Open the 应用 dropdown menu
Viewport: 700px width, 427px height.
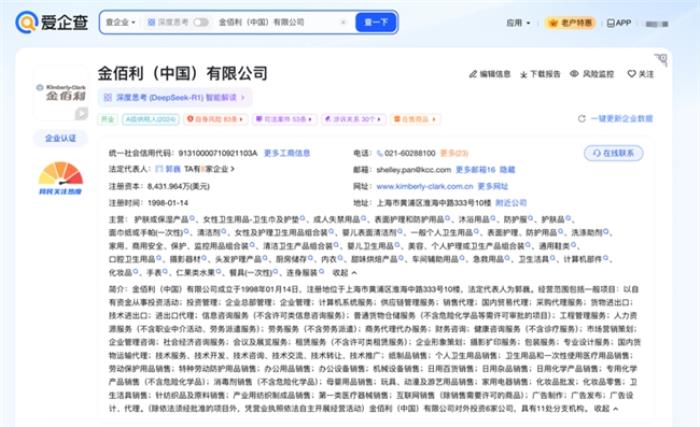(518, 23)
